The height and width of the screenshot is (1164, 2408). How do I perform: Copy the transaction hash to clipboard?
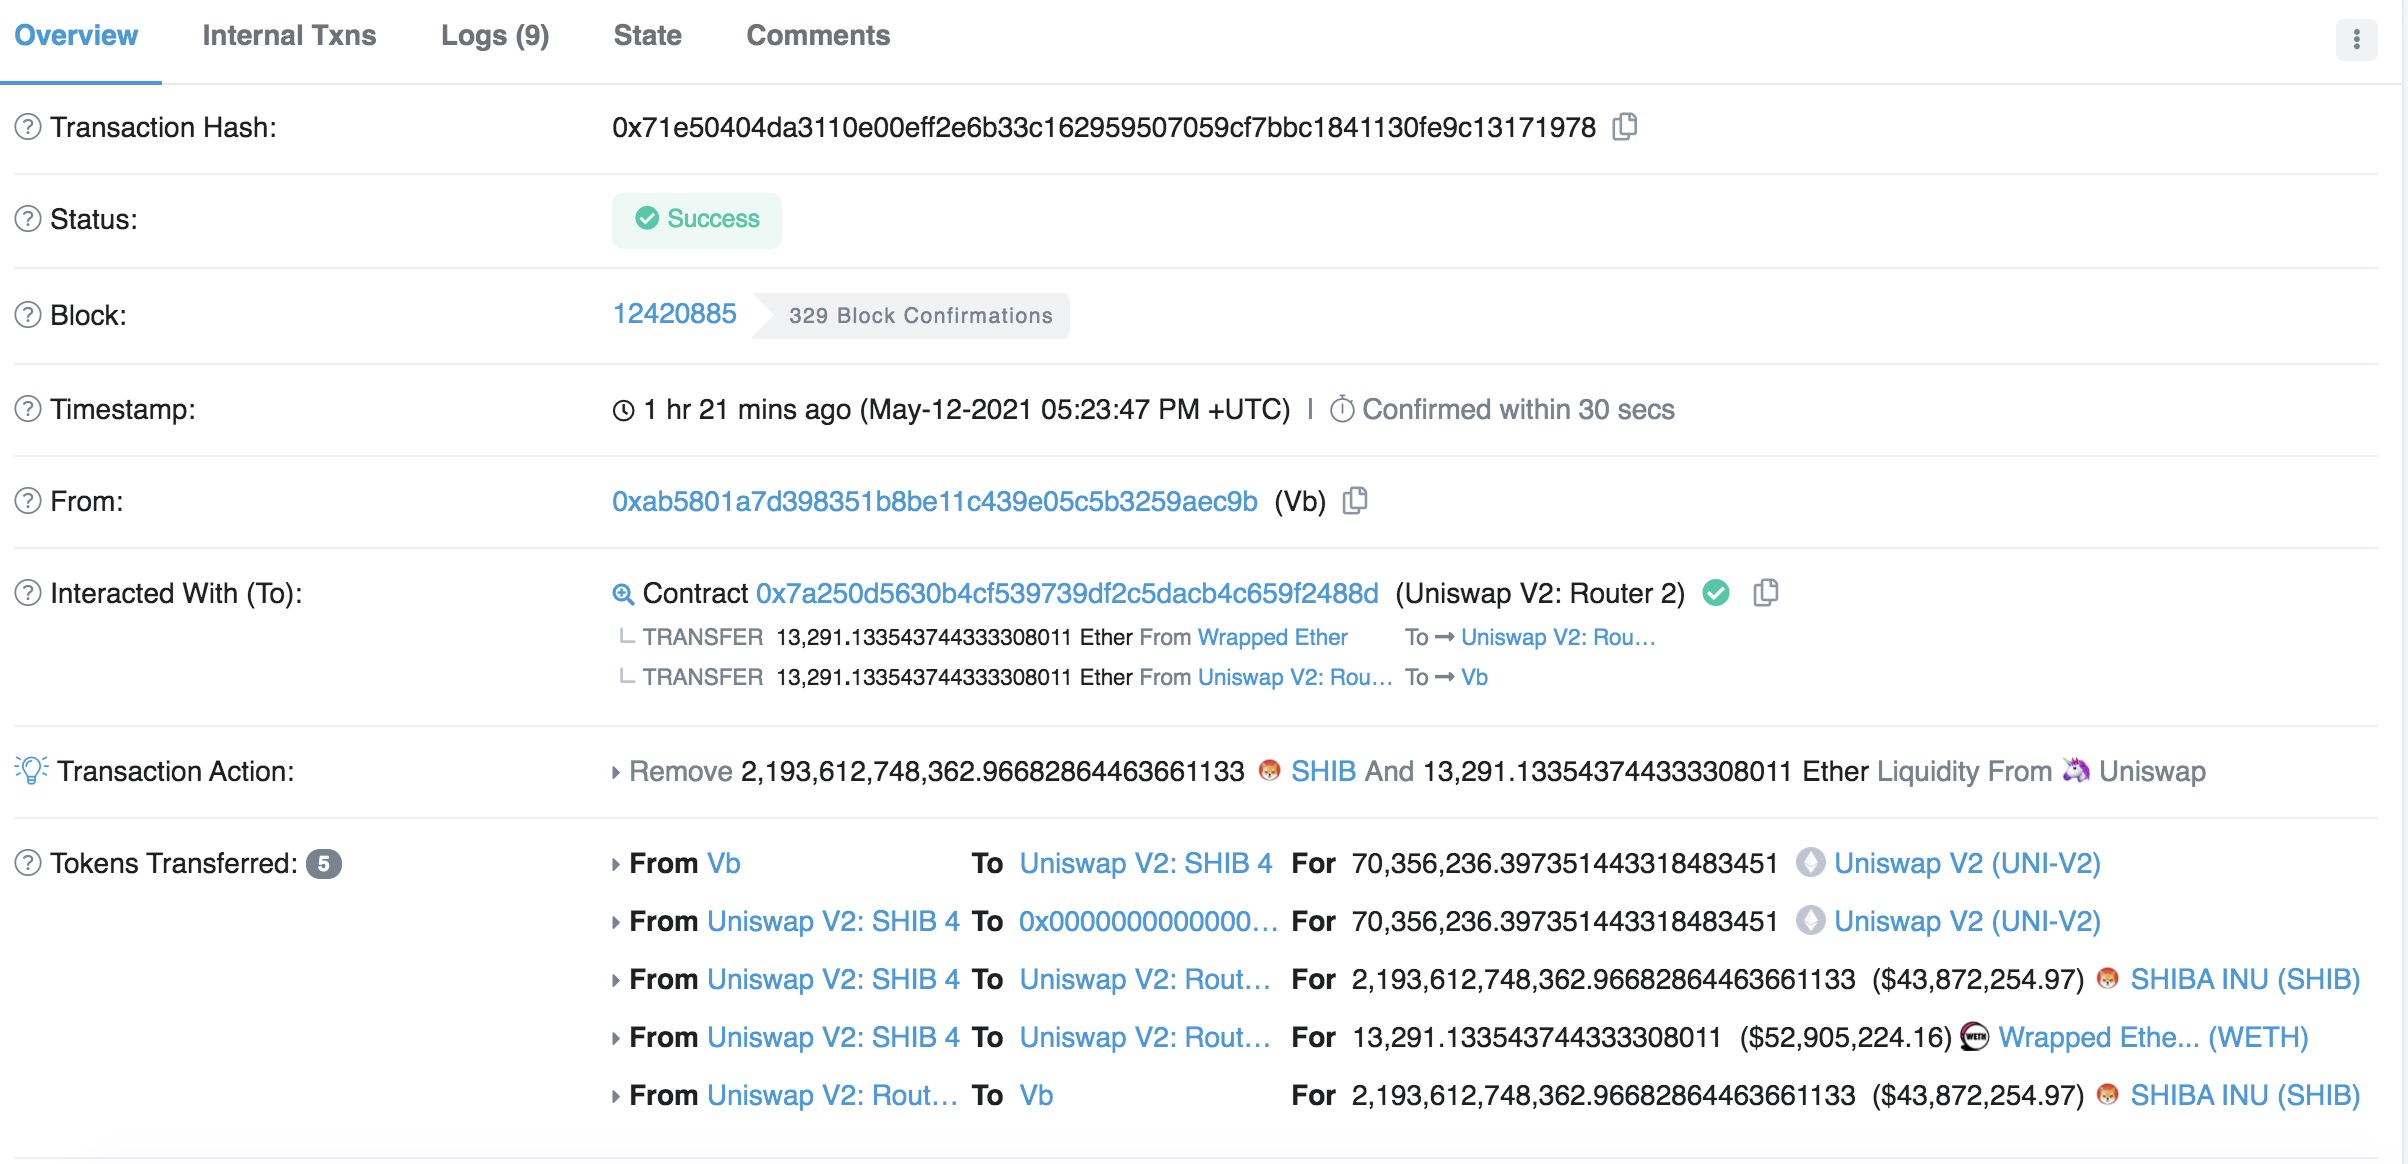1625,127
